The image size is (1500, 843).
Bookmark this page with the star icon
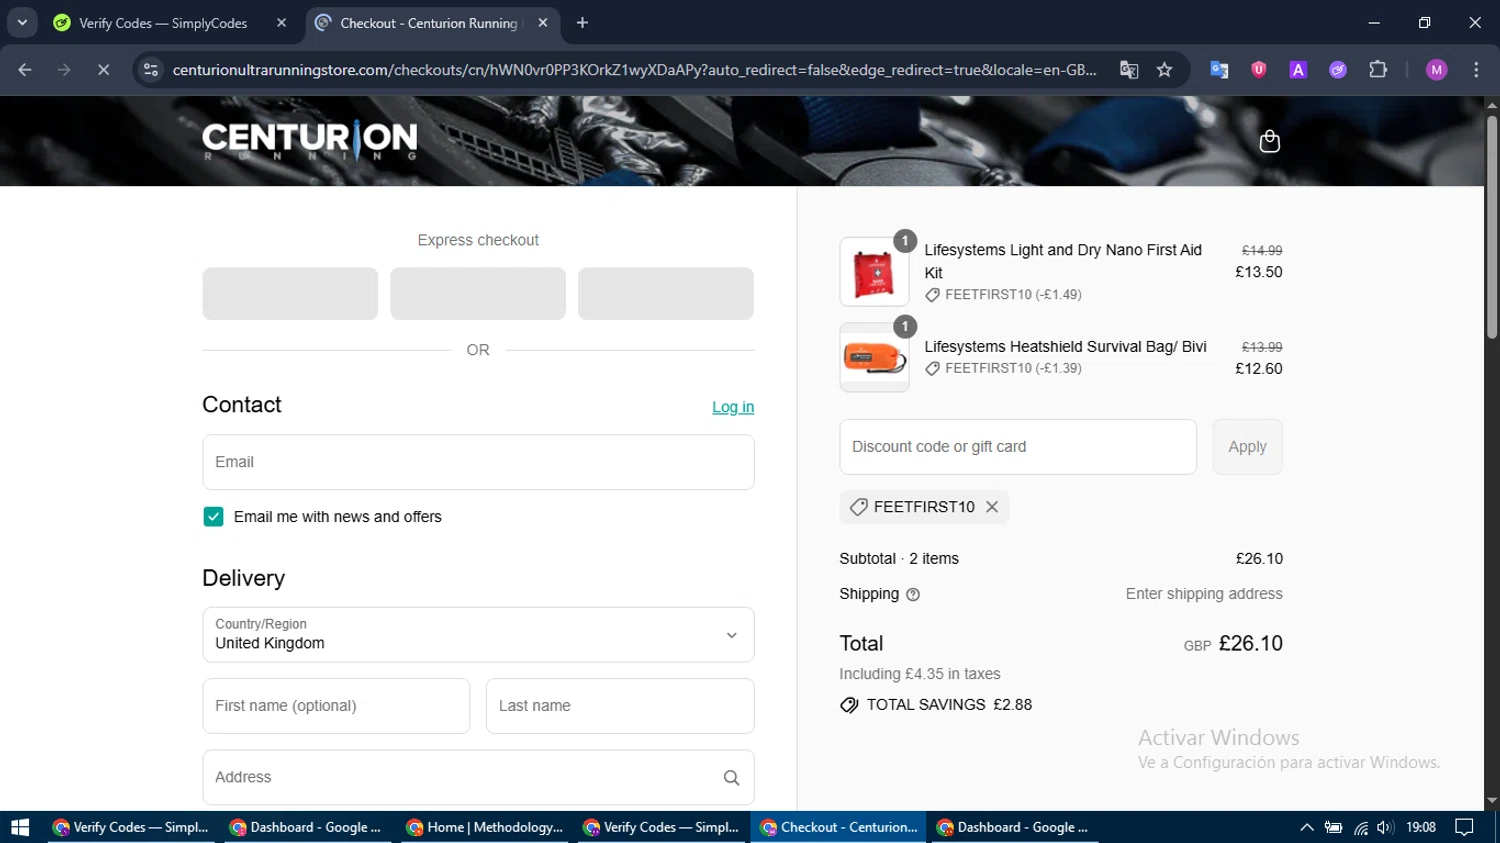pyautogui.click(x=1164, y=69)
